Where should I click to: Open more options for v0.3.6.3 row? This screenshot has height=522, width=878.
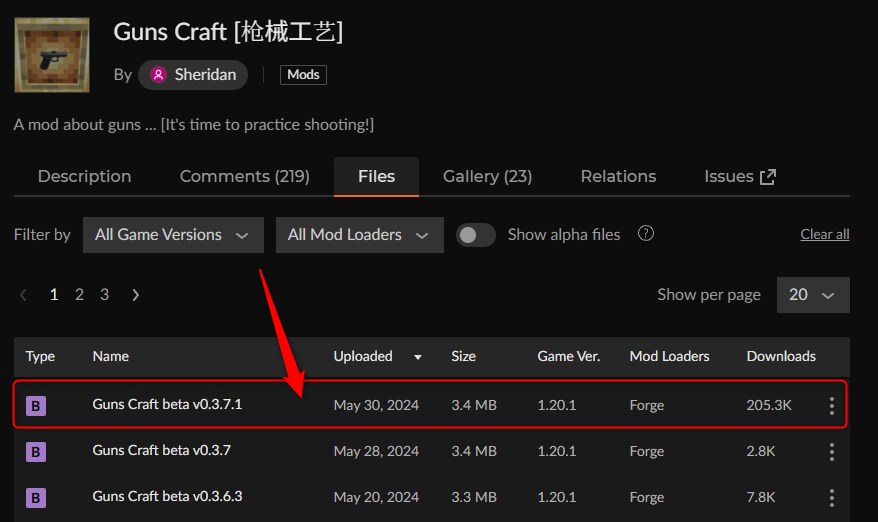(832, 497)
